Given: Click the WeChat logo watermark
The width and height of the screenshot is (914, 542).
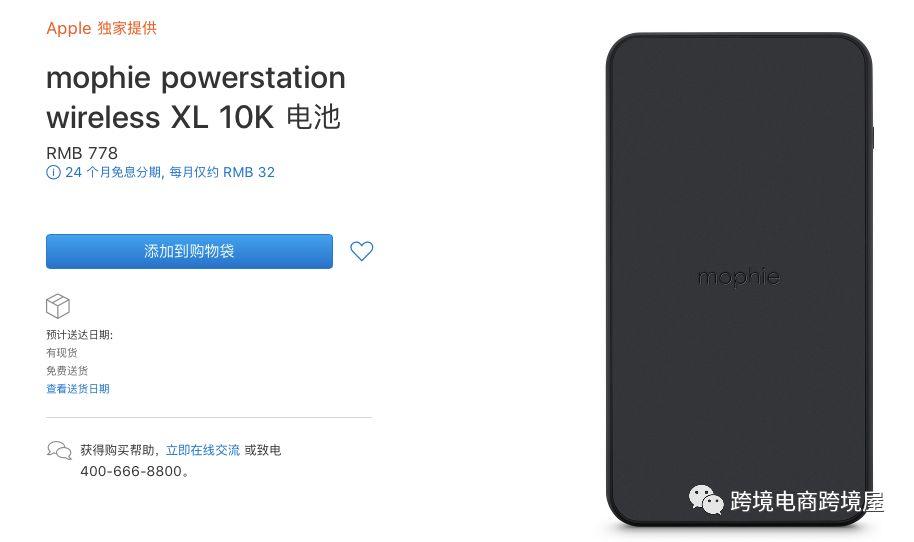Looking at the screenshot, I should tap(706, 500).
